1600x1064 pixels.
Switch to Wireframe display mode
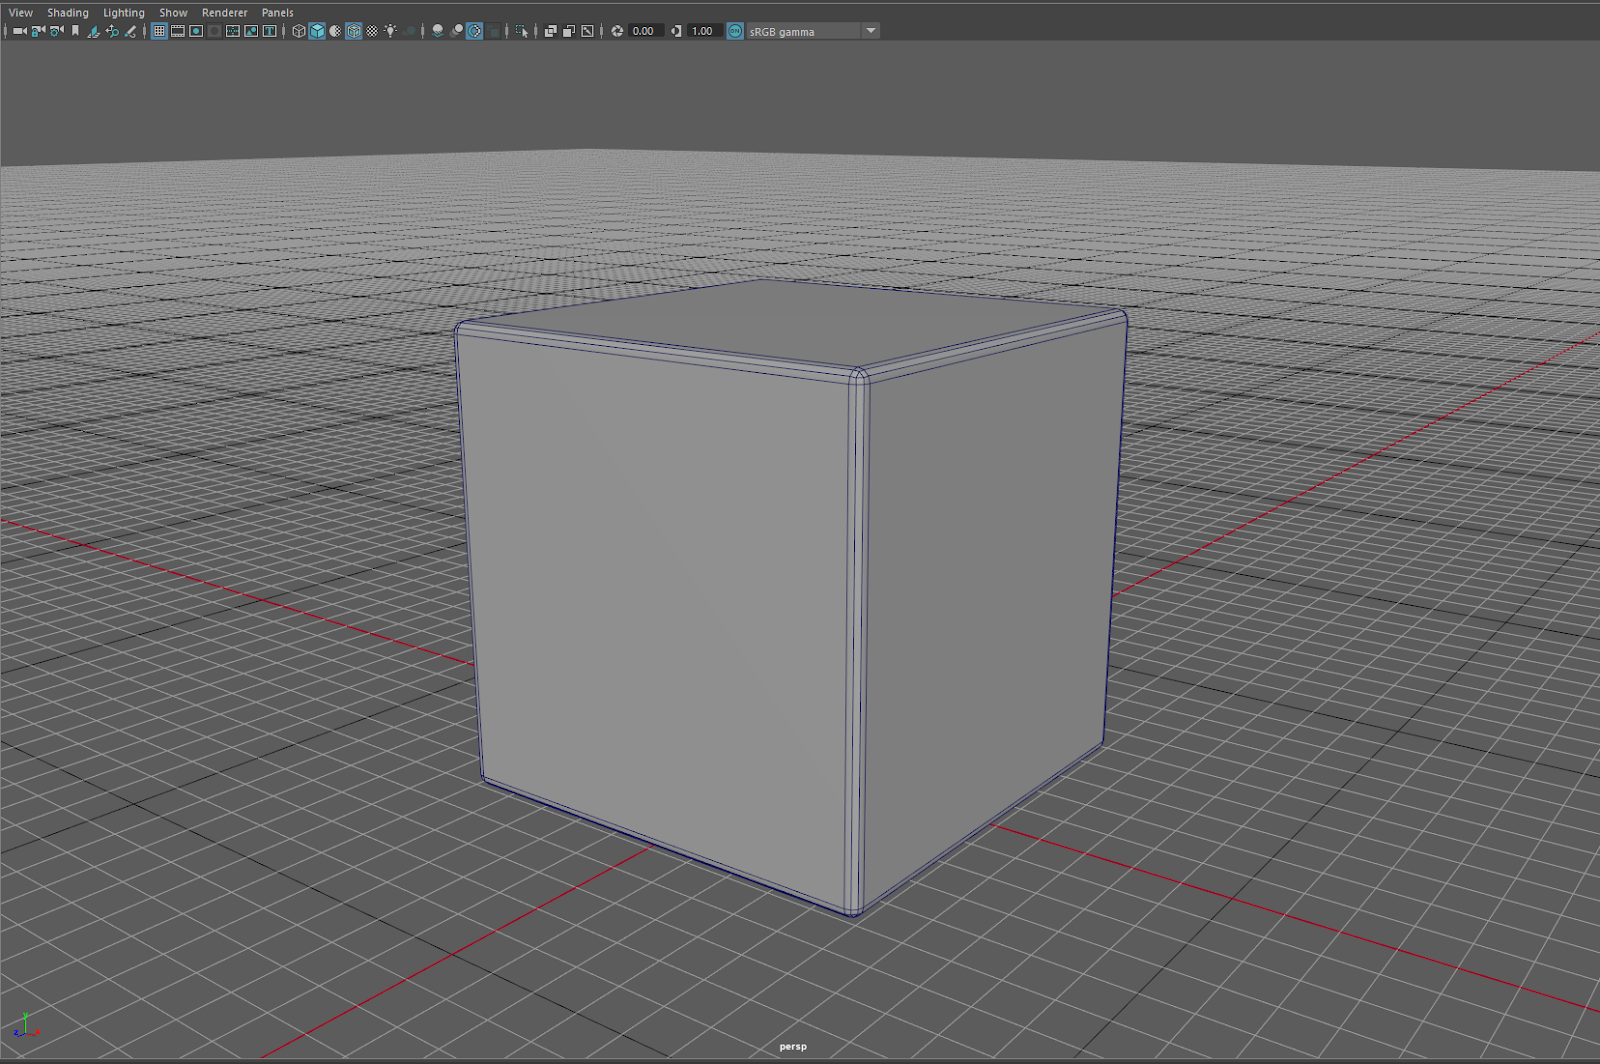(x=298, y=31)
